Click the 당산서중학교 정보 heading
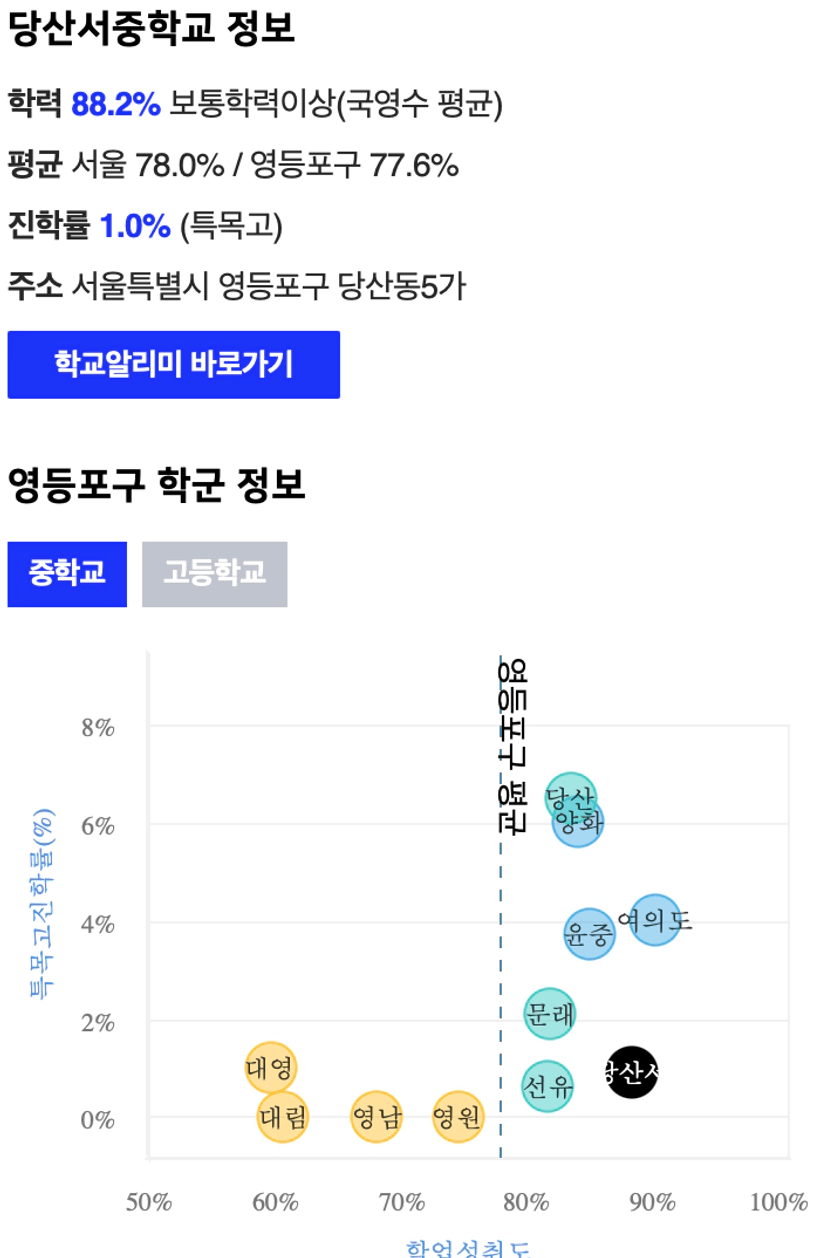 click(x=151, y=28)
